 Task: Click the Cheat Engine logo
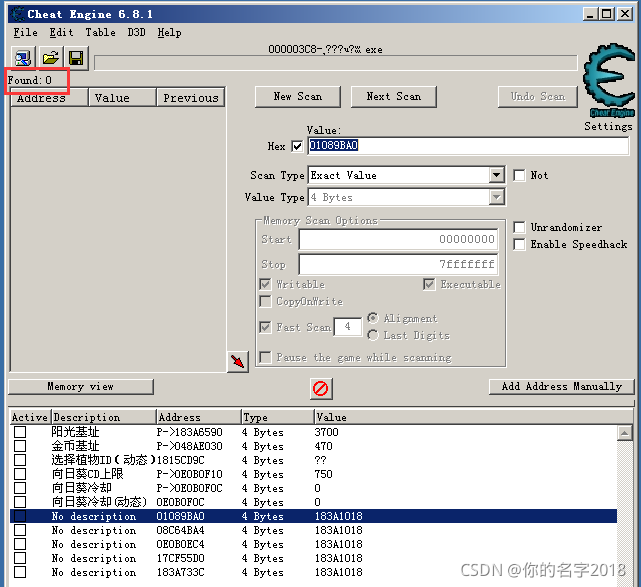click(609, 80)
